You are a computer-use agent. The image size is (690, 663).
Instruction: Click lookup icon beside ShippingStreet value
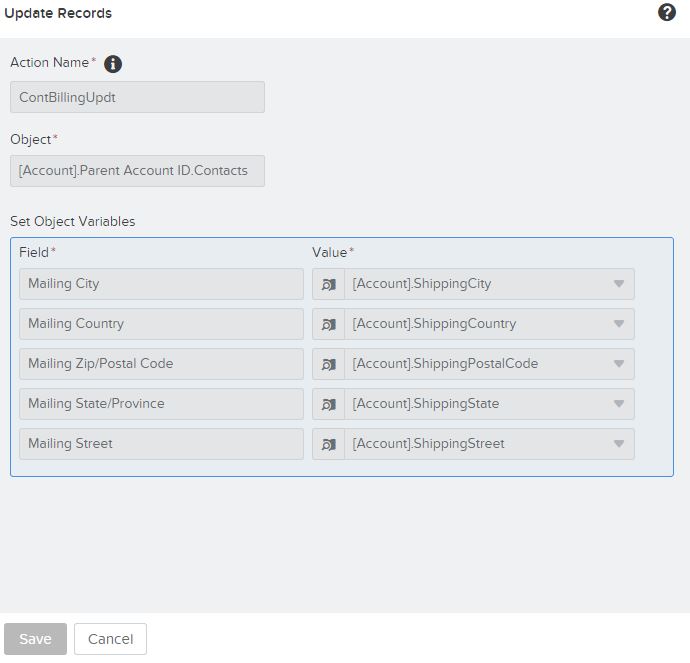coord(328,444)
